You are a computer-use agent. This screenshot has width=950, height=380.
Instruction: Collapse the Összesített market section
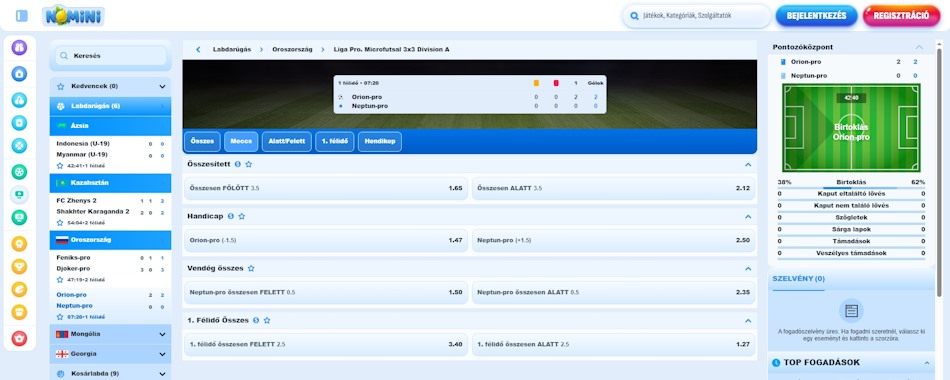coord(748,165)
